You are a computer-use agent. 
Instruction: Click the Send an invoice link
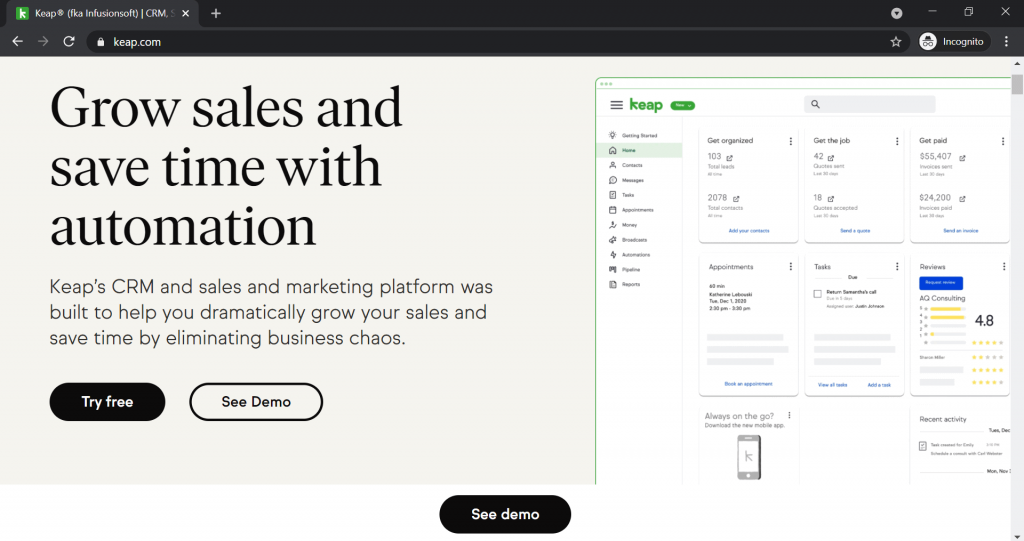tap(961, 231)
